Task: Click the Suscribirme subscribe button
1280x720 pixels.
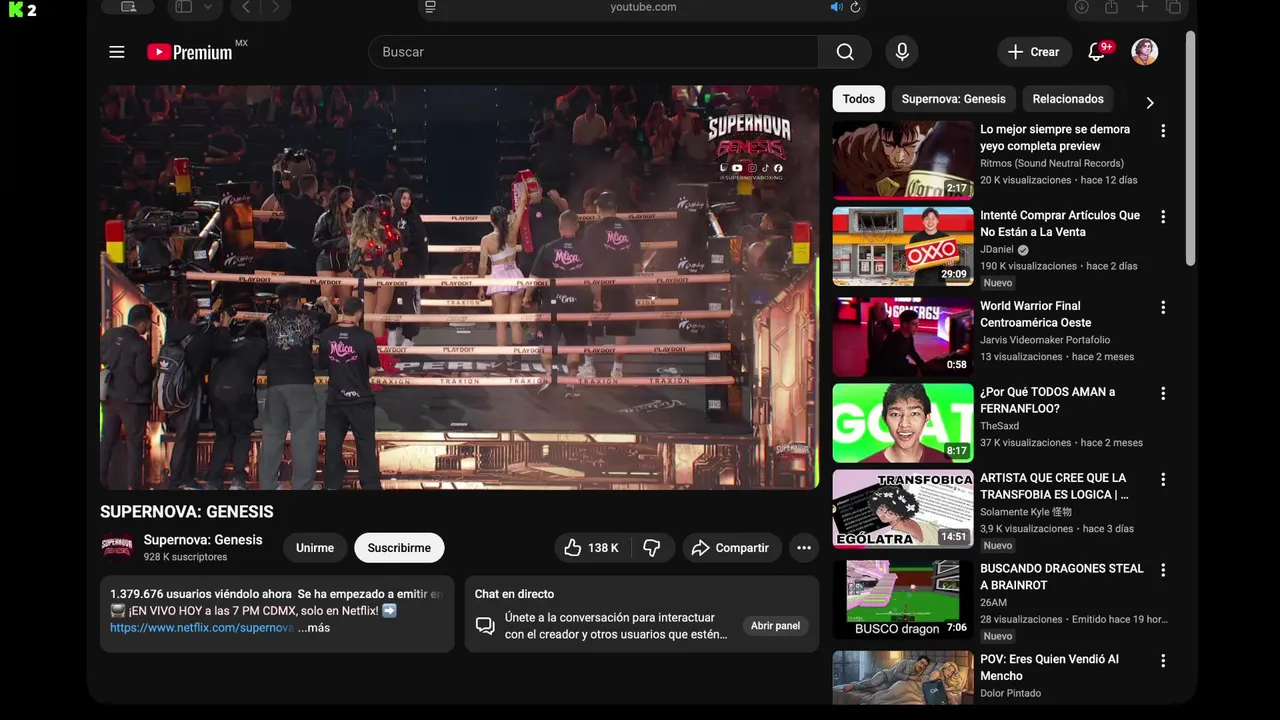Action: pos(399,548)
